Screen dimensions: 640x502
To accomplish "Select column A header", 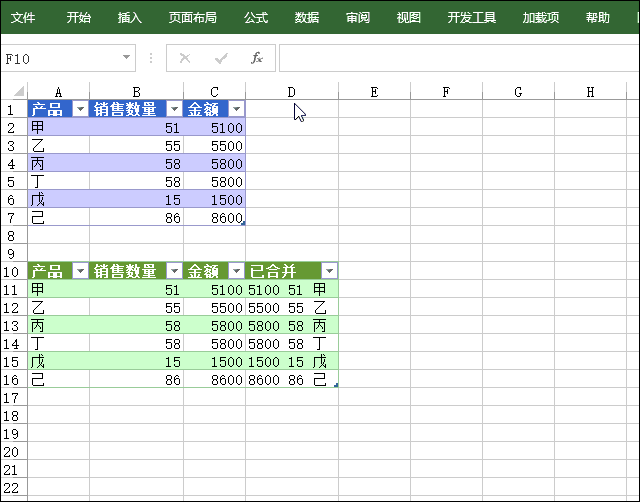I will [x=58, y=92].
